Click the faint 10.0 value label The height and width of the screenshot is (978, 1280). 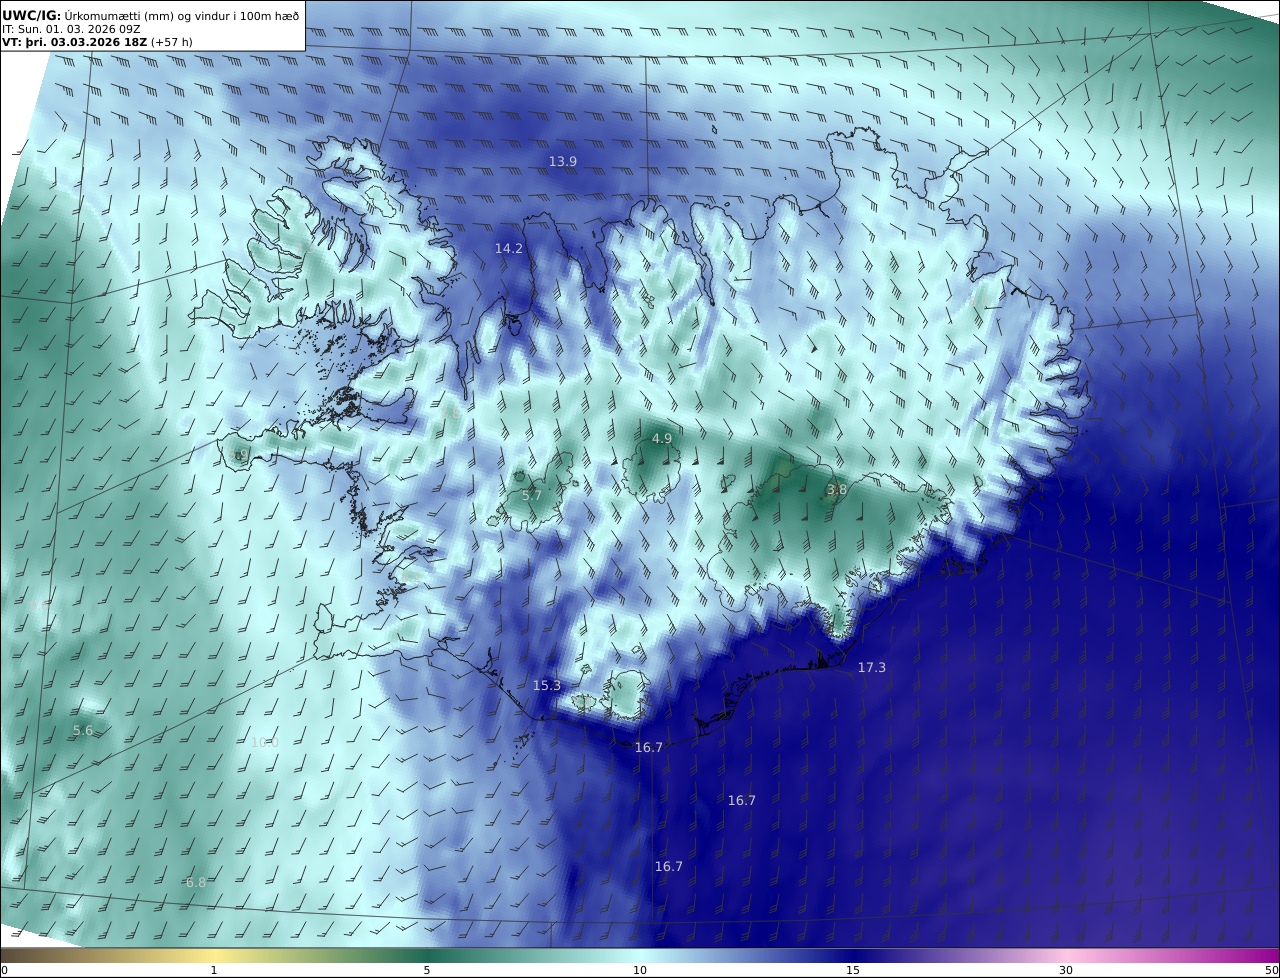click(264, 742)
